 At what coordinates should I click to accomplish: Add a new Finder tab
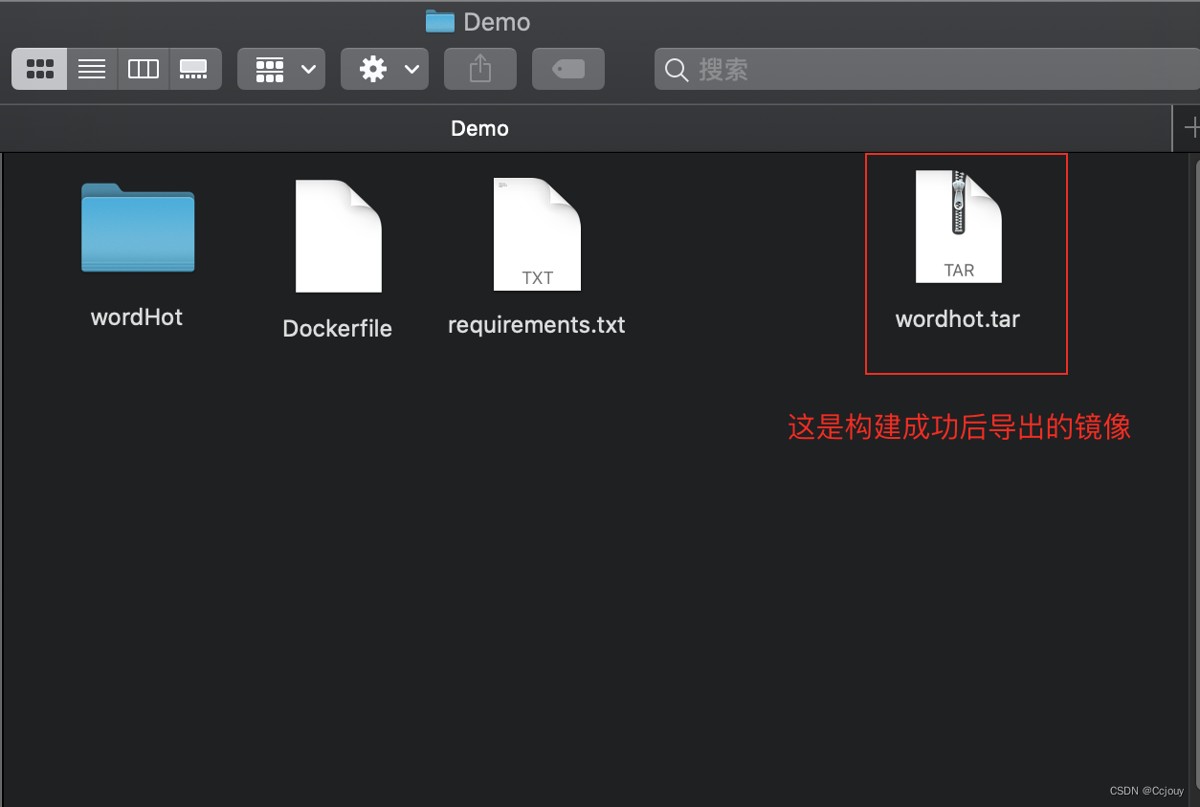click(1188, 128)
